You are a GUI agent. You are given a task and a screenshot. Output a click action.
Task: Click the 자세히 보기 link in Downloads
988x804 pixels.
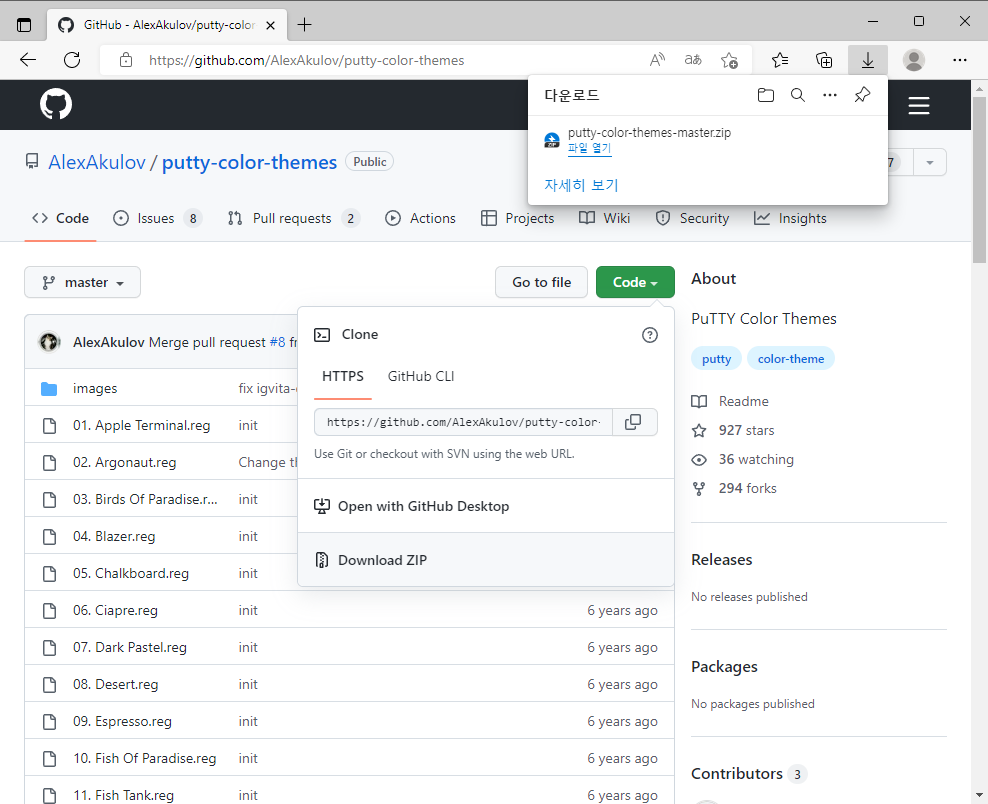(x=581, y=185)
